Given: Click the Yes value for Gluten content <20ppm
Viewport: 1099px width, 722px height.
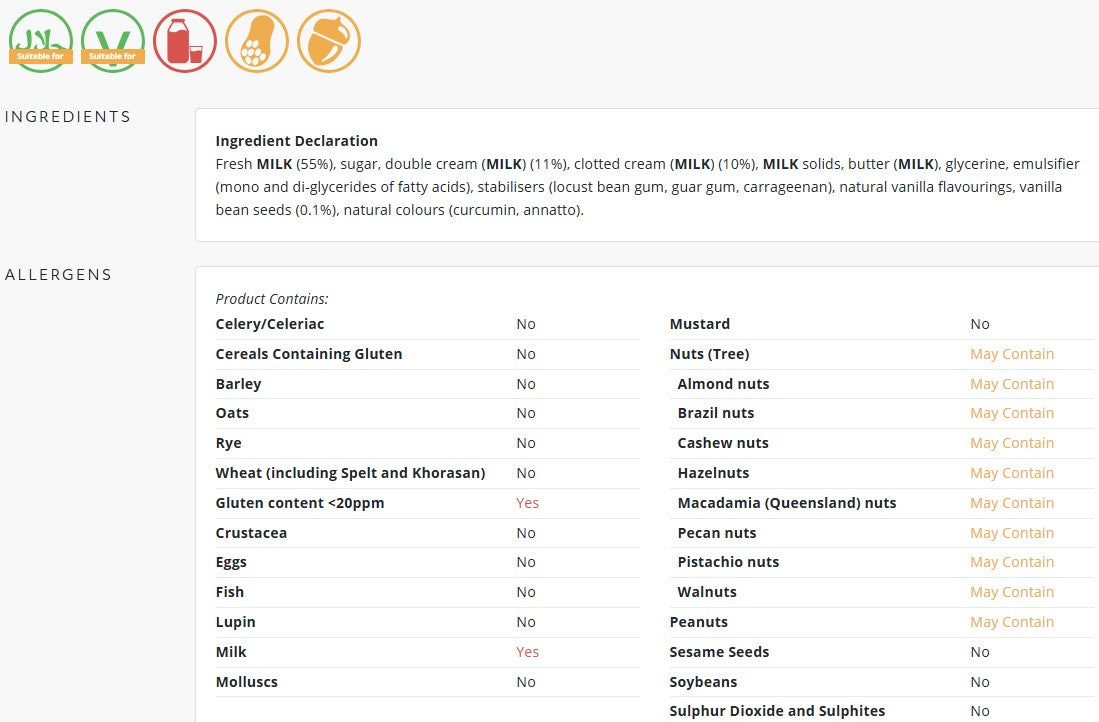Looking at the screenshot, I should click(x=527, y=503).
